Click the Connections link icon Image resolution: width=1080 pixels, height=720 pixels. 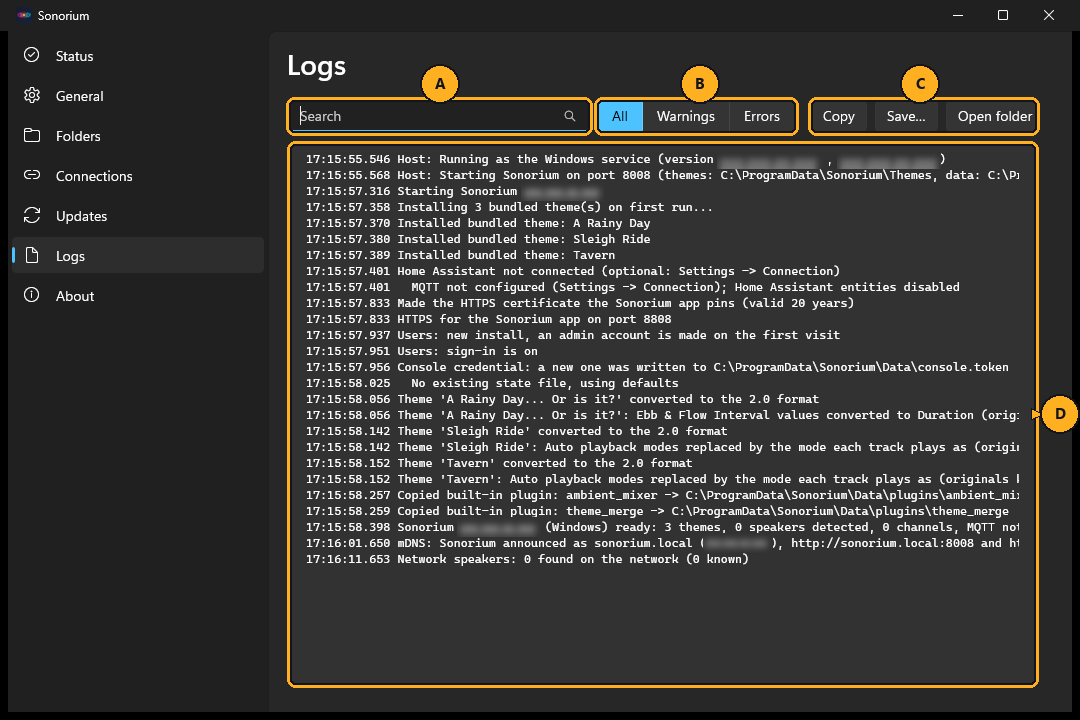pyautogui.click(x=32, y=175)
